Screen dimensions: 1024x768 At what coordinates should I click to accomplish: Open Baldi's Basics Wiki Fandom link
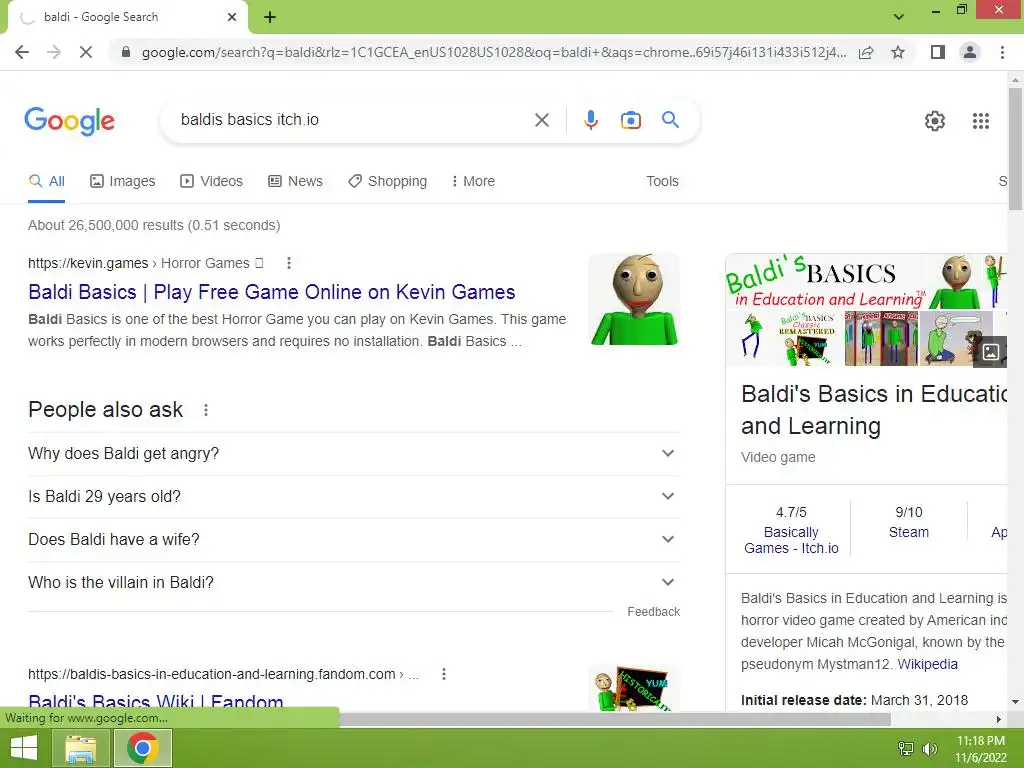(x=156, y=703)
